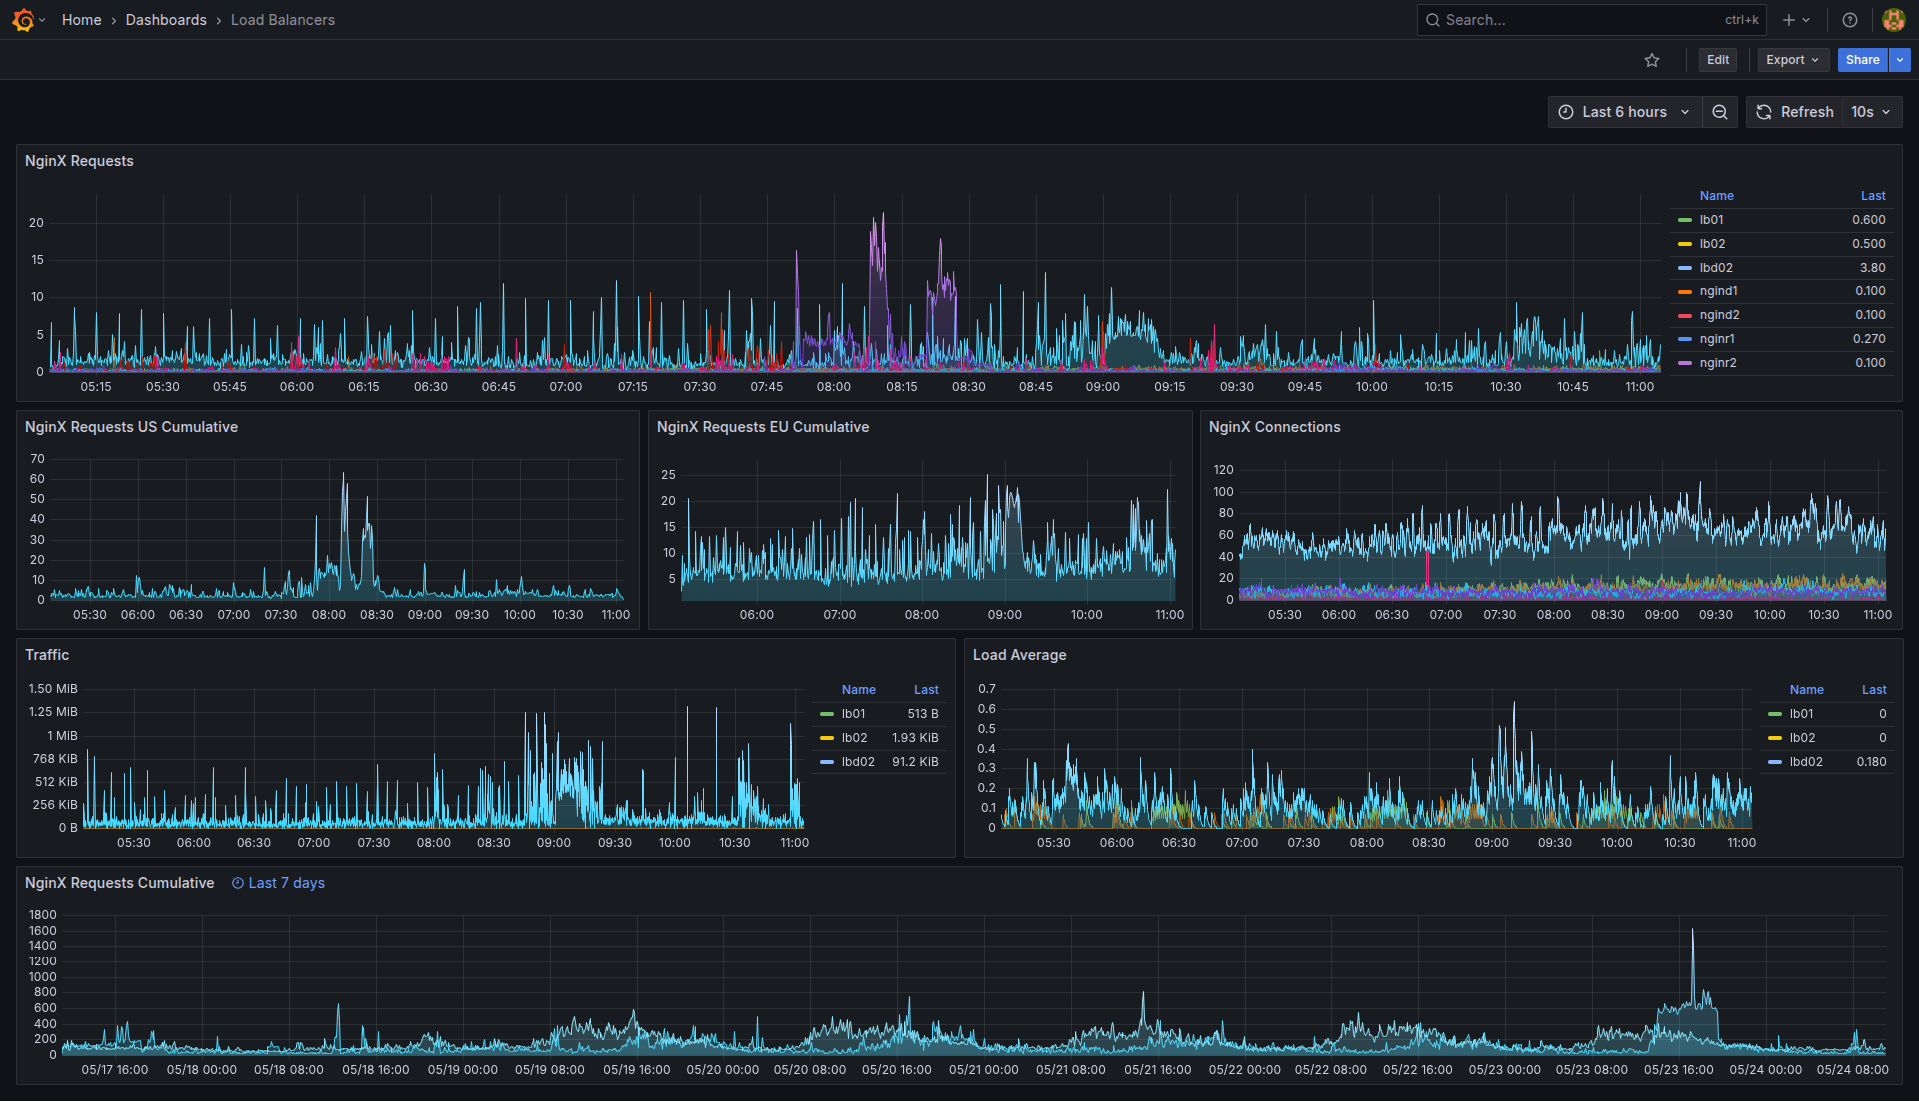The height and width of the screenshot is (1102, 1919).
Task: Click the magnifier icon in search box
Action: click(1433, 20)
